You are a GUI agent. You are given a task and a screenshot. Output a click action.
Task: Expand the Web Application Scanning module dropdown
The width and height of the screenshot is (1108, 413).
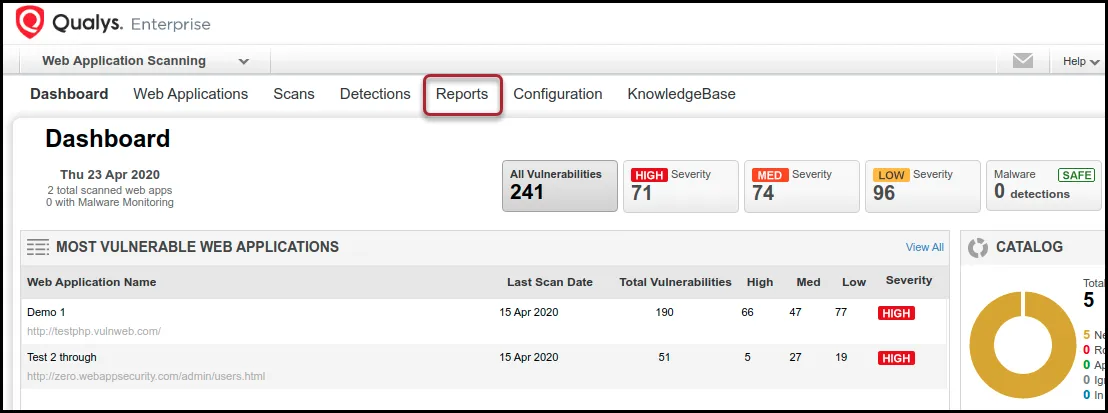point(145,61)
